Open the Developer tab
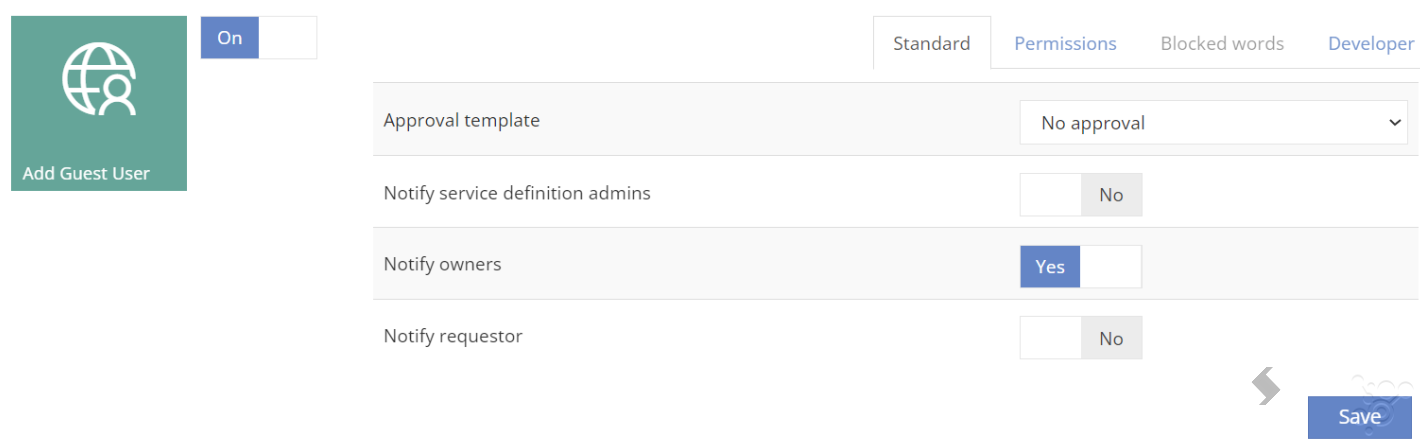 (1371, 43)
